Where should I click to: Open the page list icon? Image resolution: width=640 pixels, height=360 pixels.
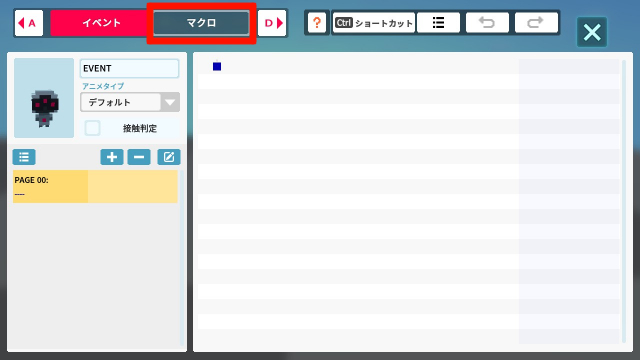[x=24, y=157]
